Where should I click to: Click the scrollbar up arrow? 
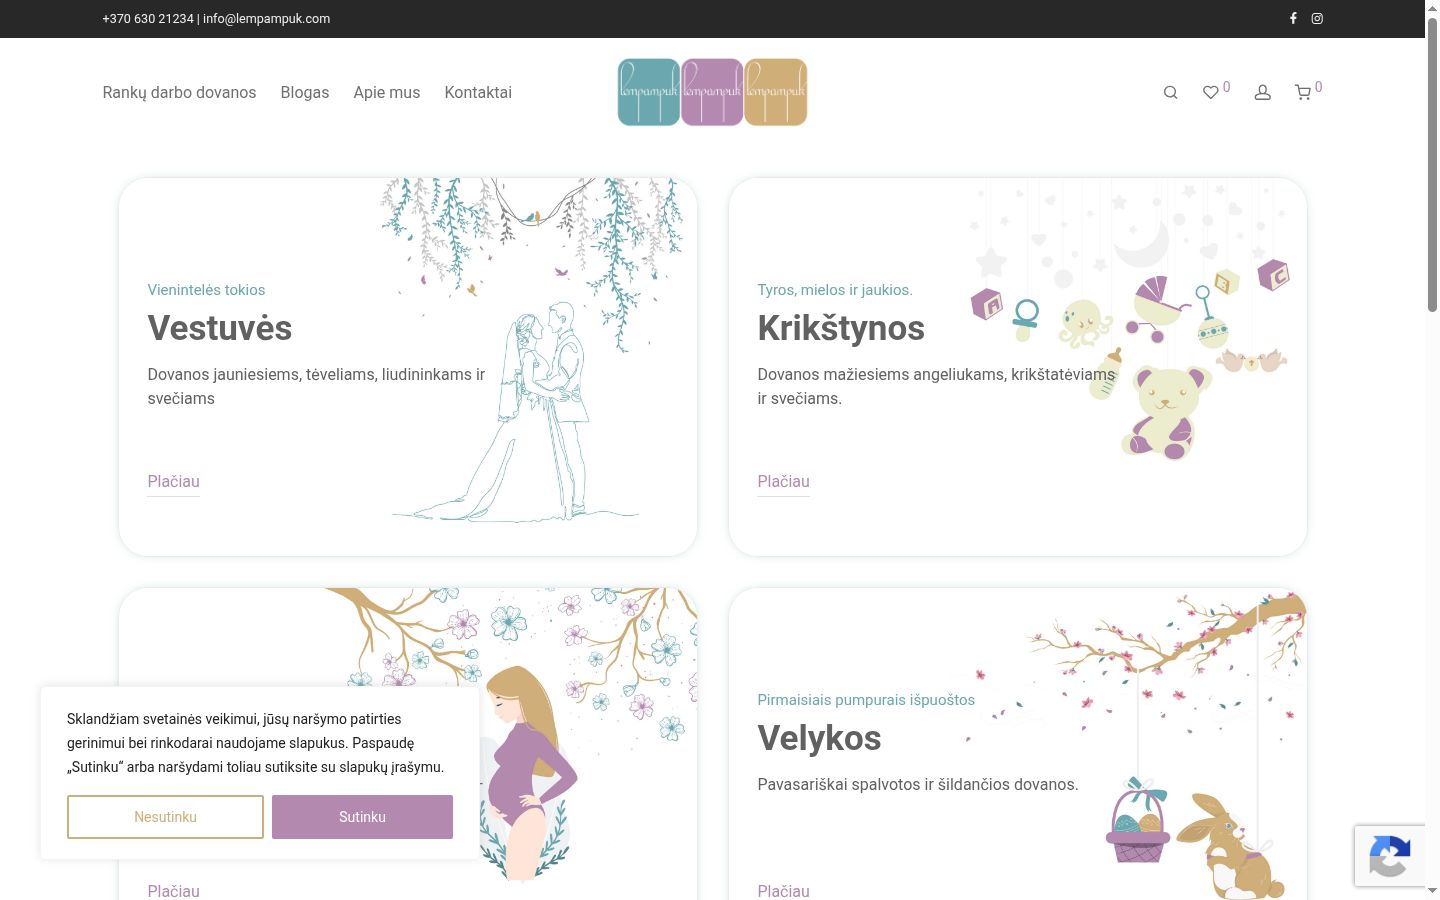[x=1432, y=8]
